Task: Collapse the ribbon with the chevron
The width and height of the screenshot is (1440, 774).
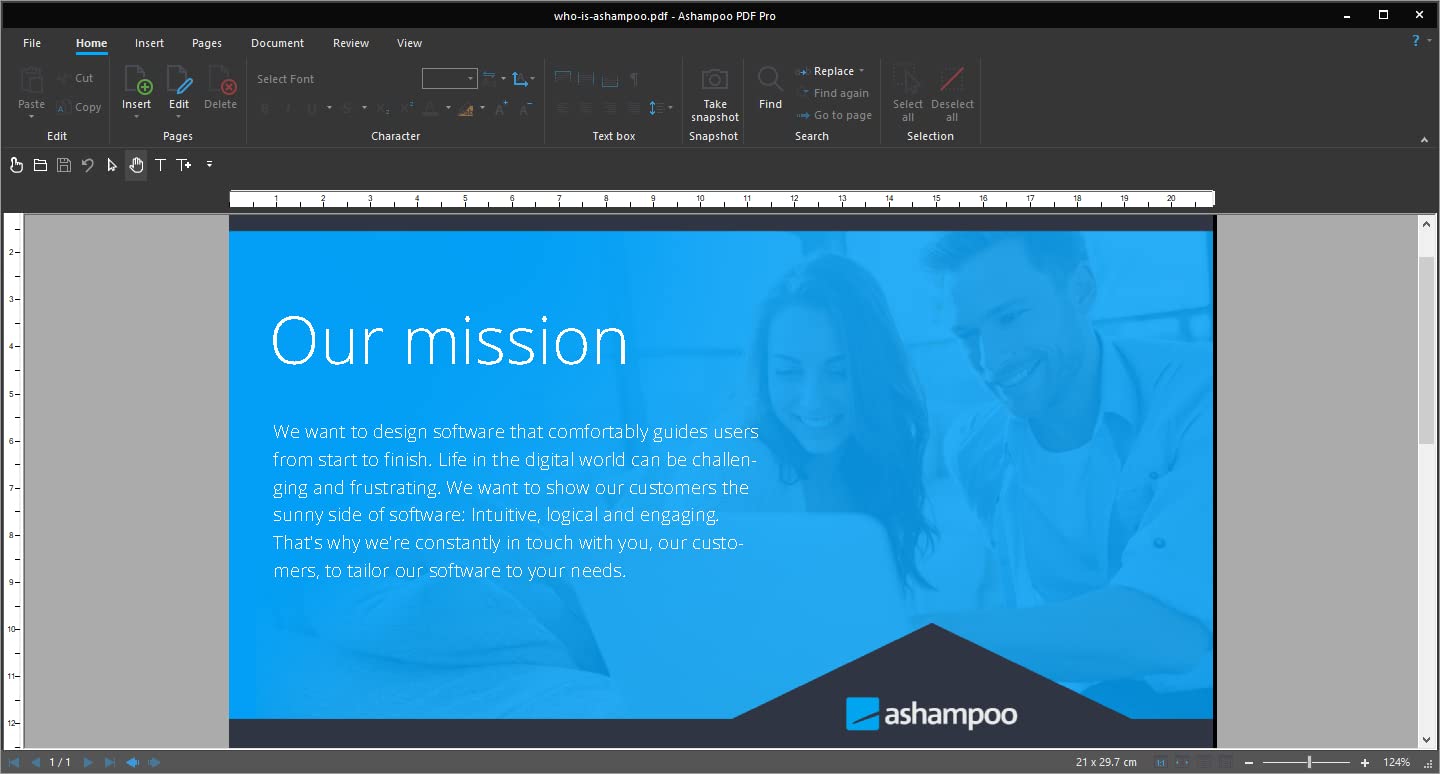Action: tap(1424, 141)
